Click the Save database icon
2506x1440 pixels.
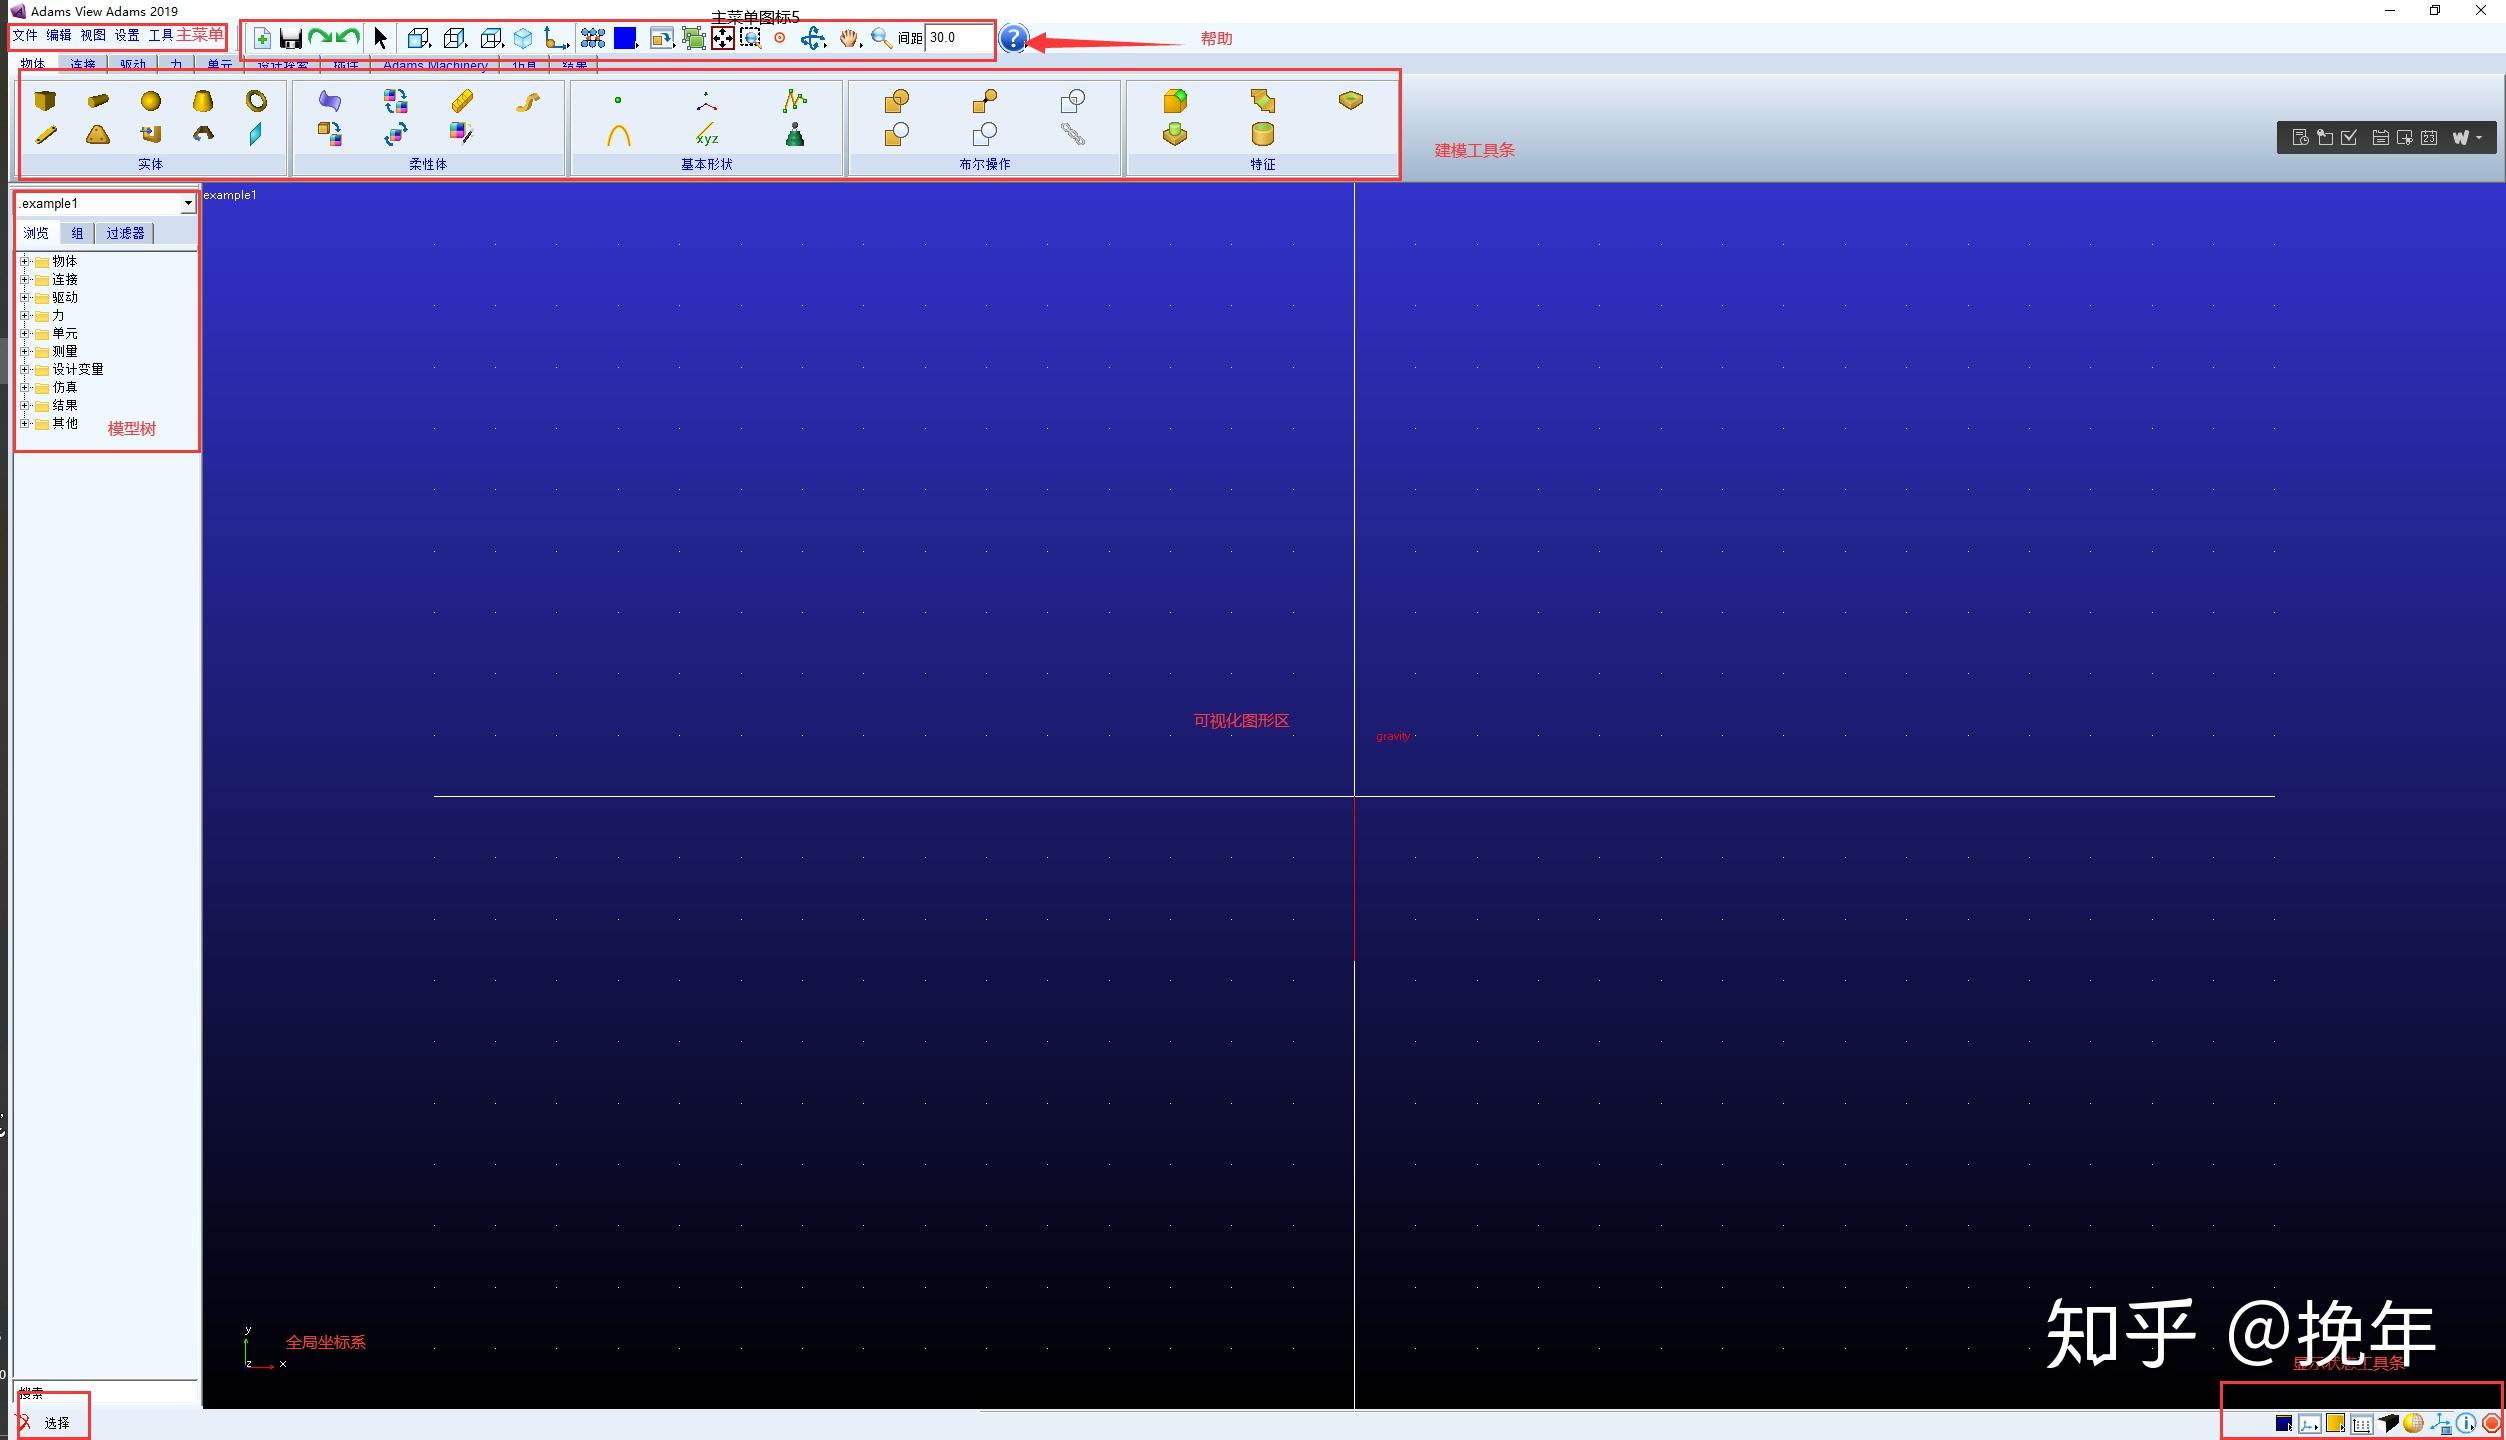291,38
